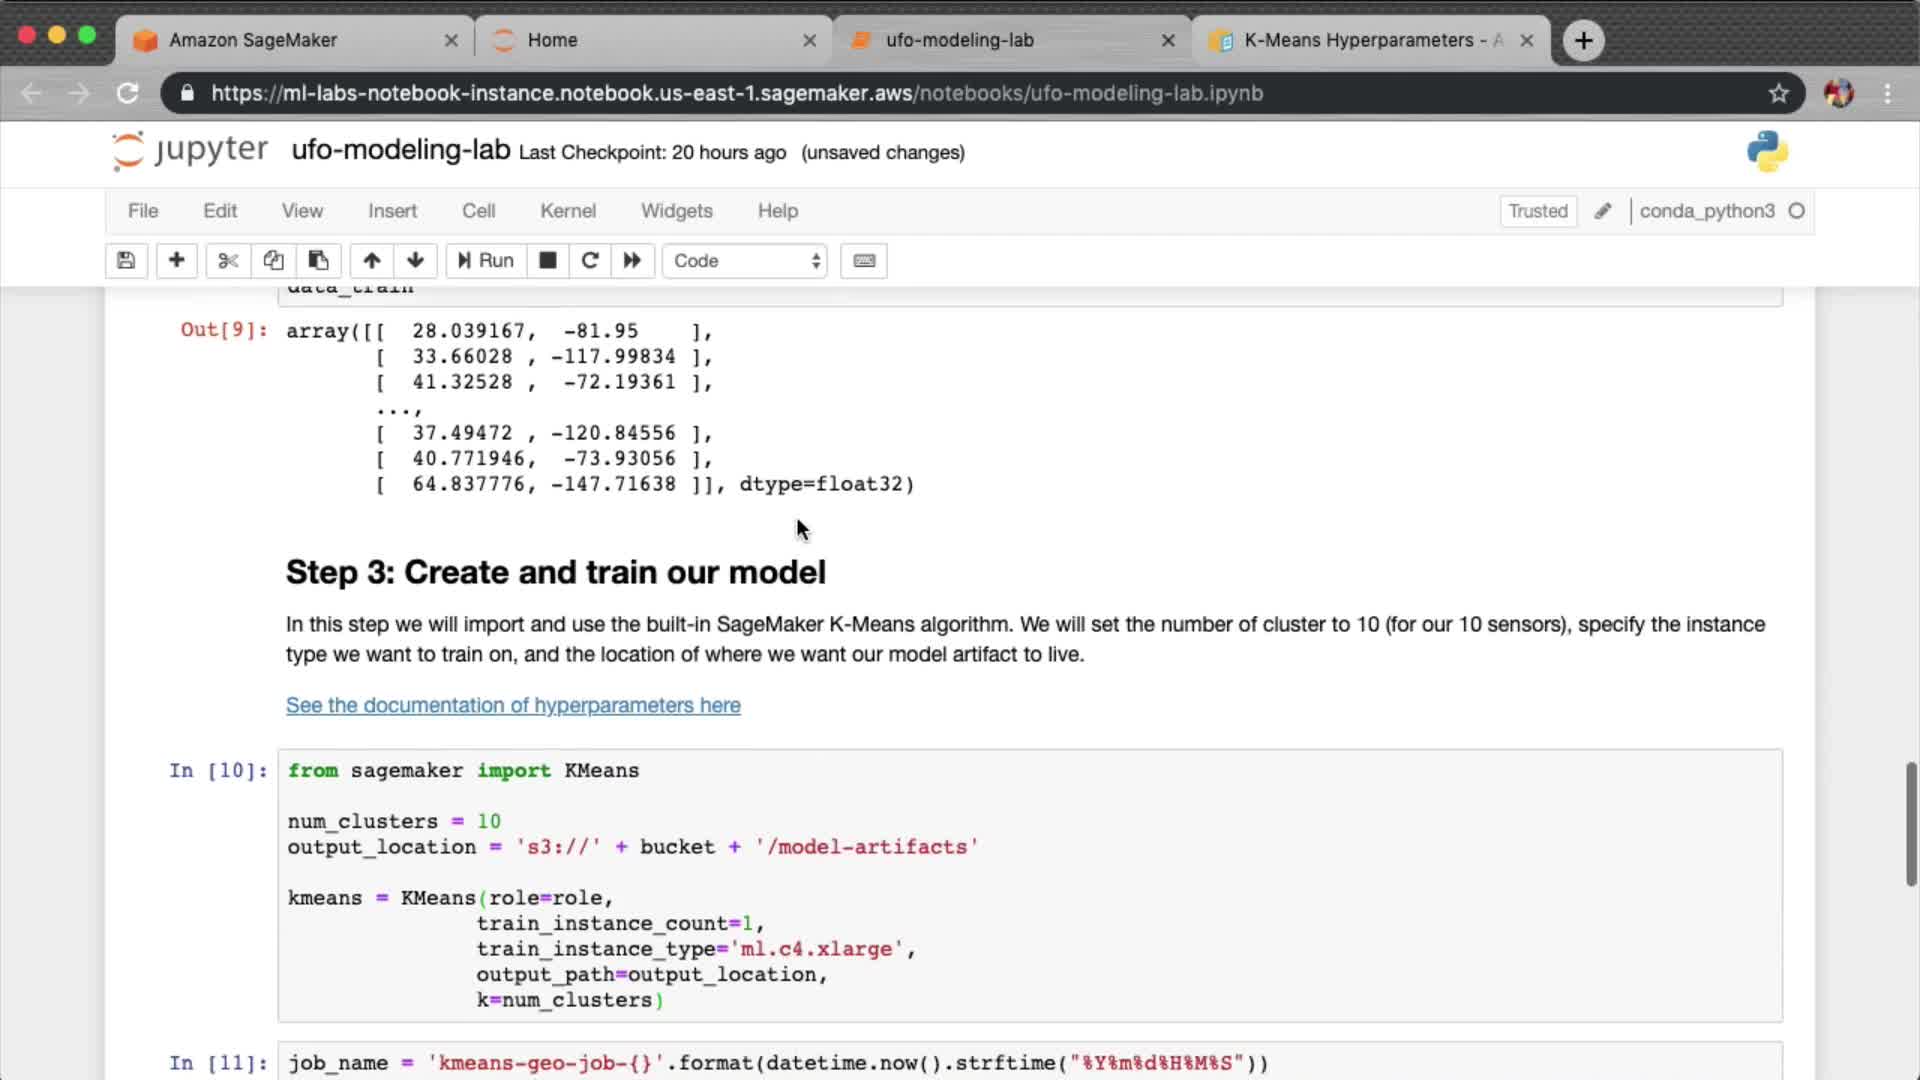
Task: Click the Run button
Action: pyautogui.click(x=486, y=261)
